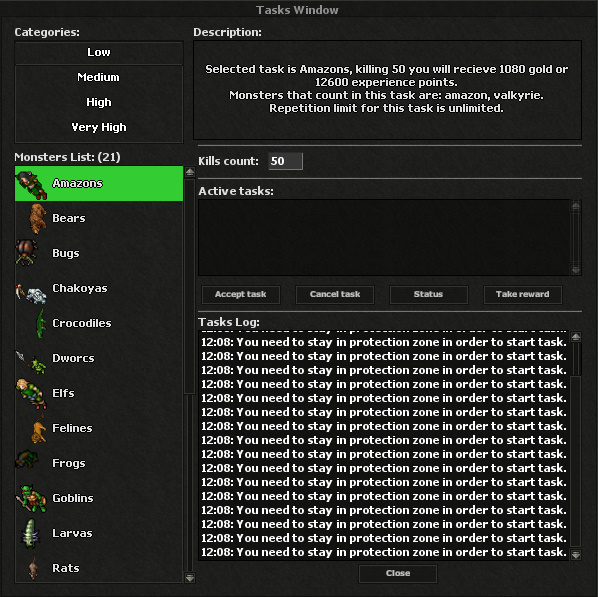Choose the Rats monster icon

34,568
